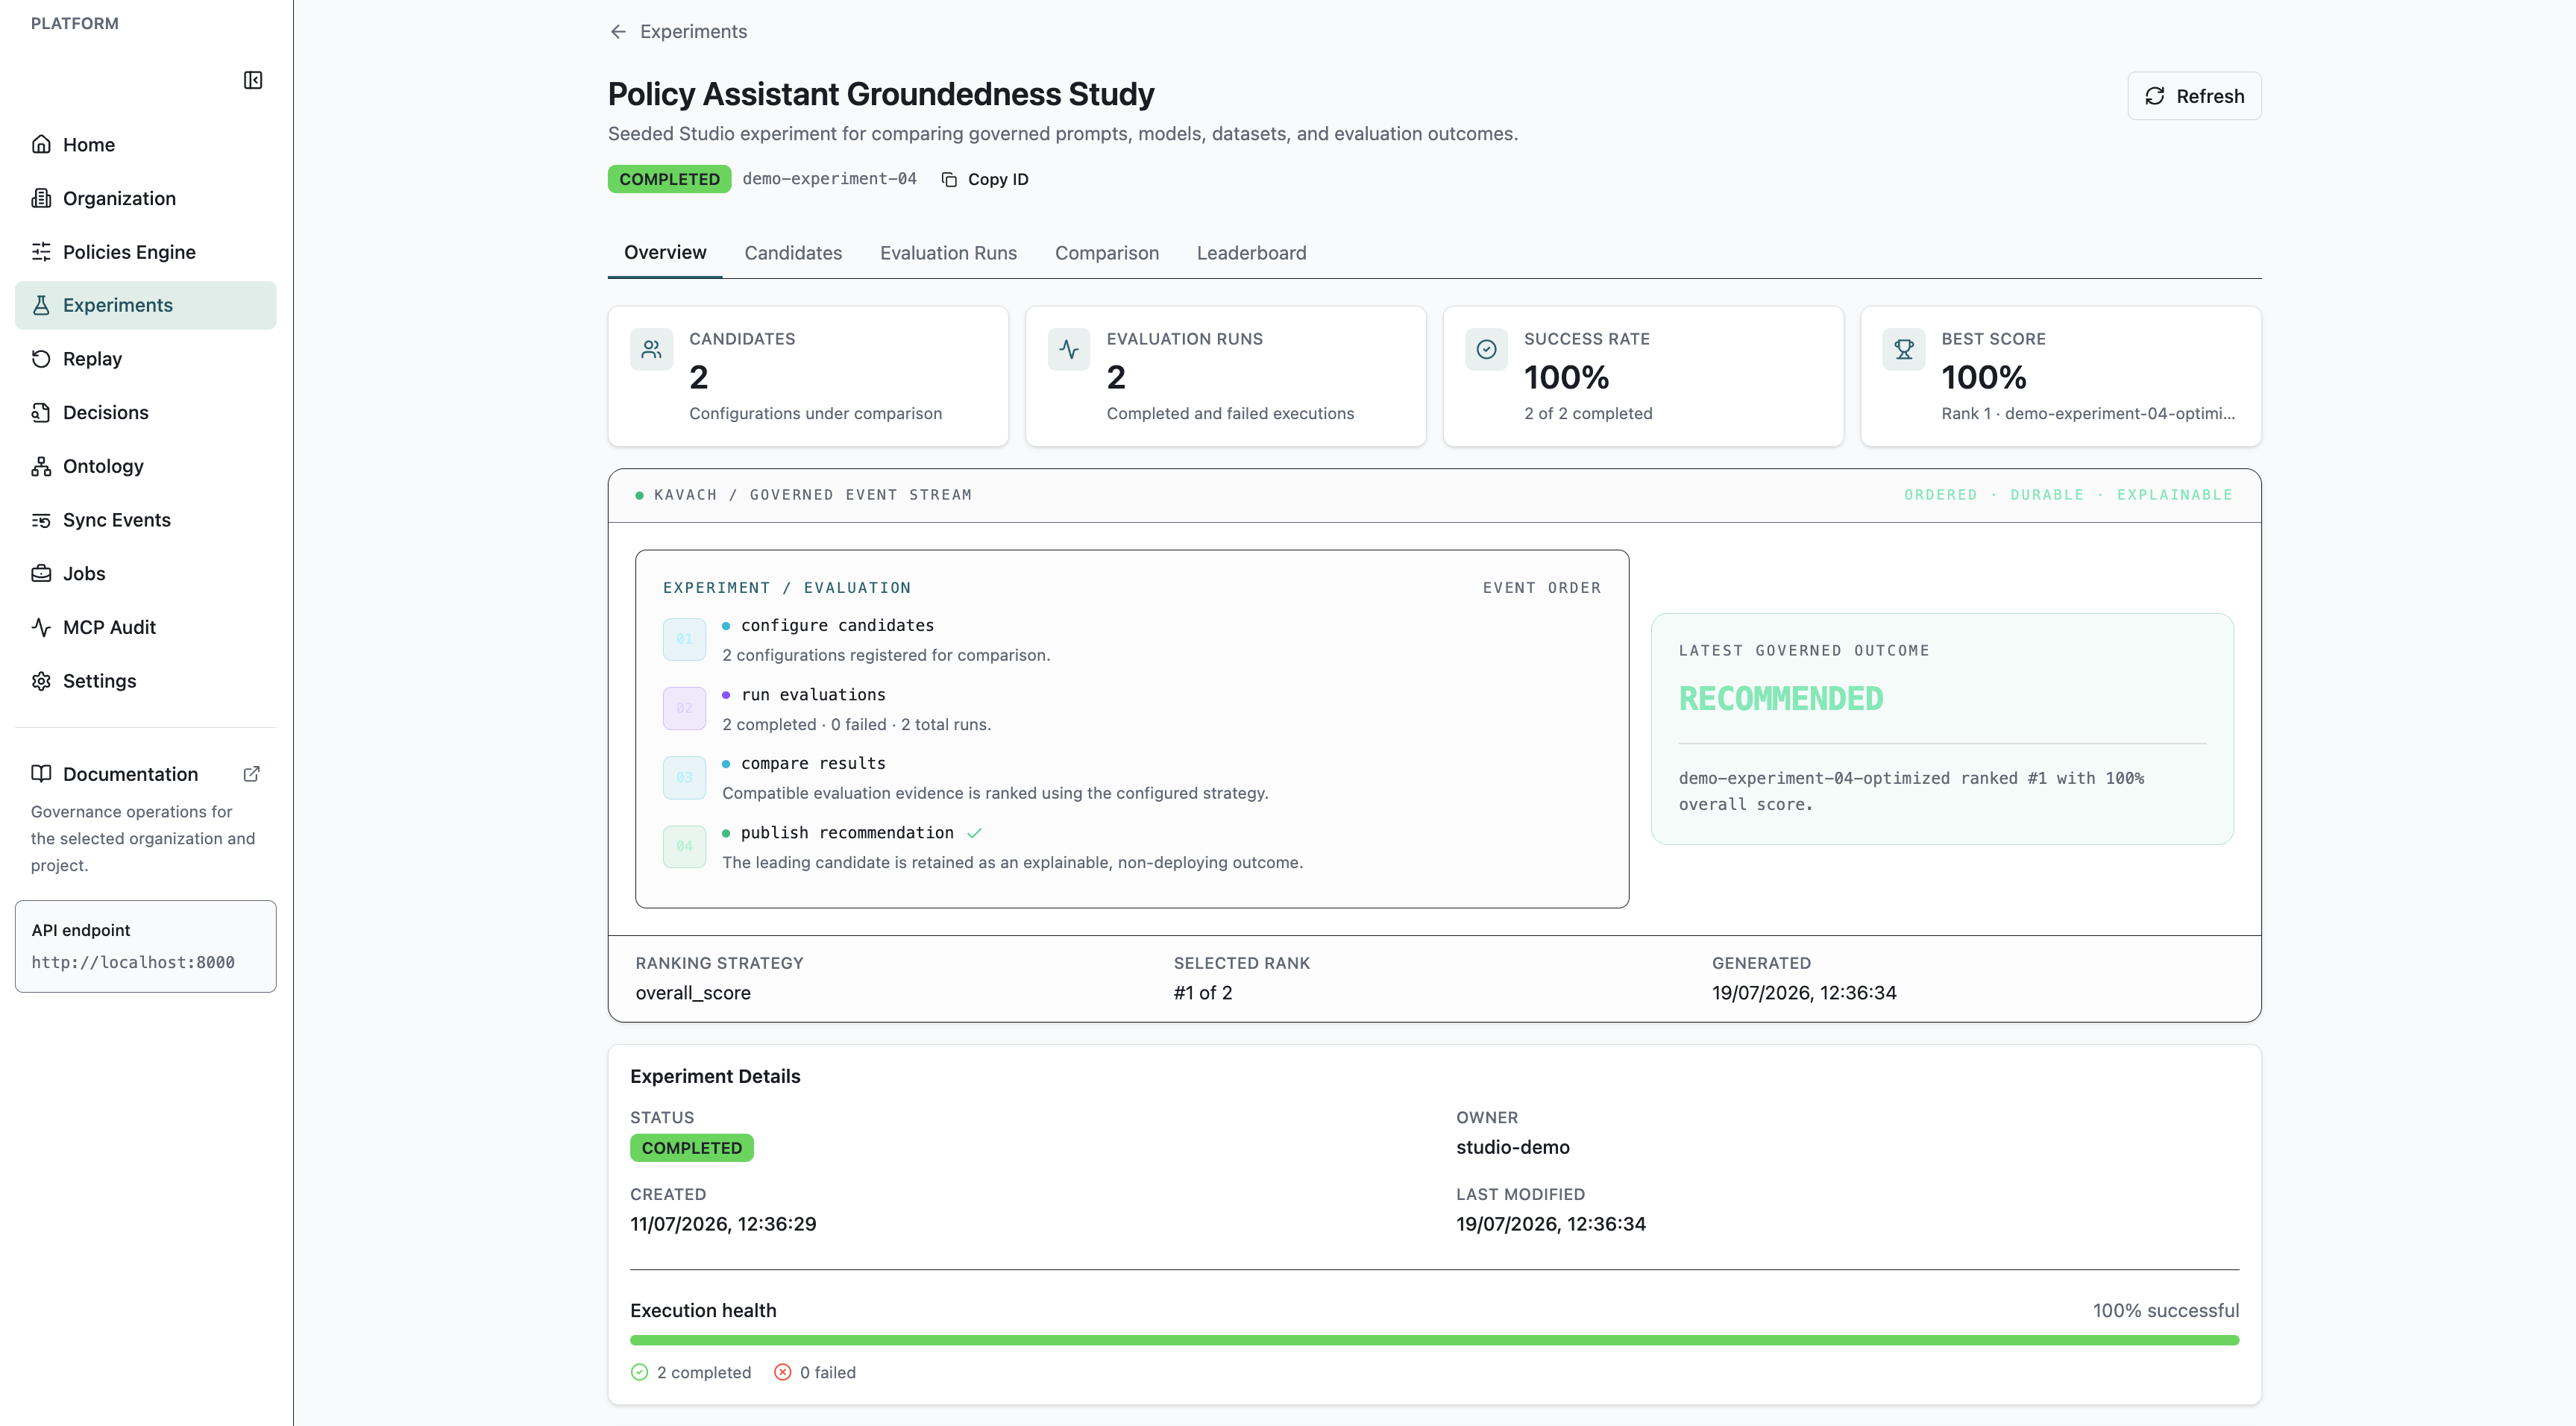Click the Organization building icon
Viewport: 2576px width, 1426px height.
(x=41, y=198)
